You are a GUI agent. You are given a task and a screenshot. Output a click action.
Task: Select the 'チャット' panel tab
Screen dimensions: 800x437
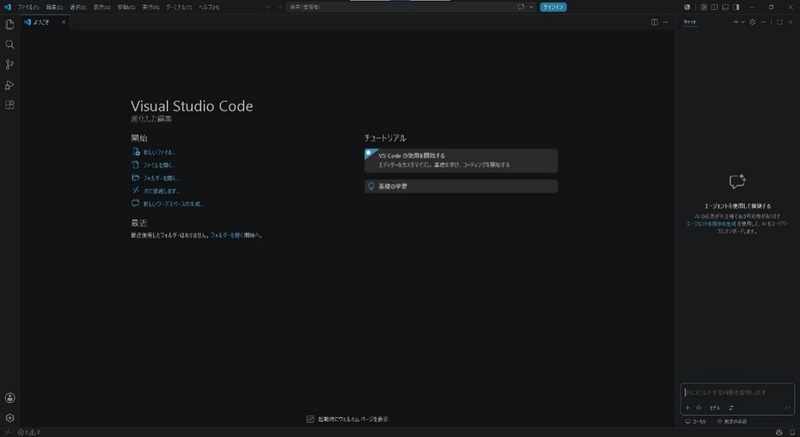tap(690, 22)
